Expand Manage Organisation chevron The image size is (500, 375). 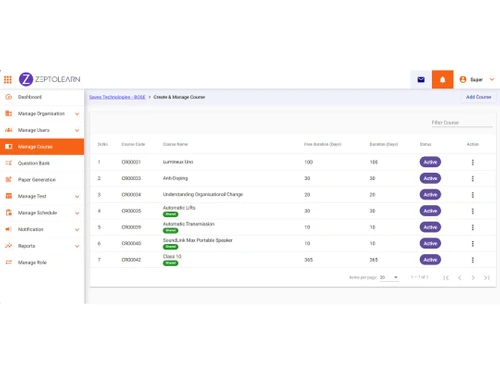pyautogui.click(x=77, y=114)
